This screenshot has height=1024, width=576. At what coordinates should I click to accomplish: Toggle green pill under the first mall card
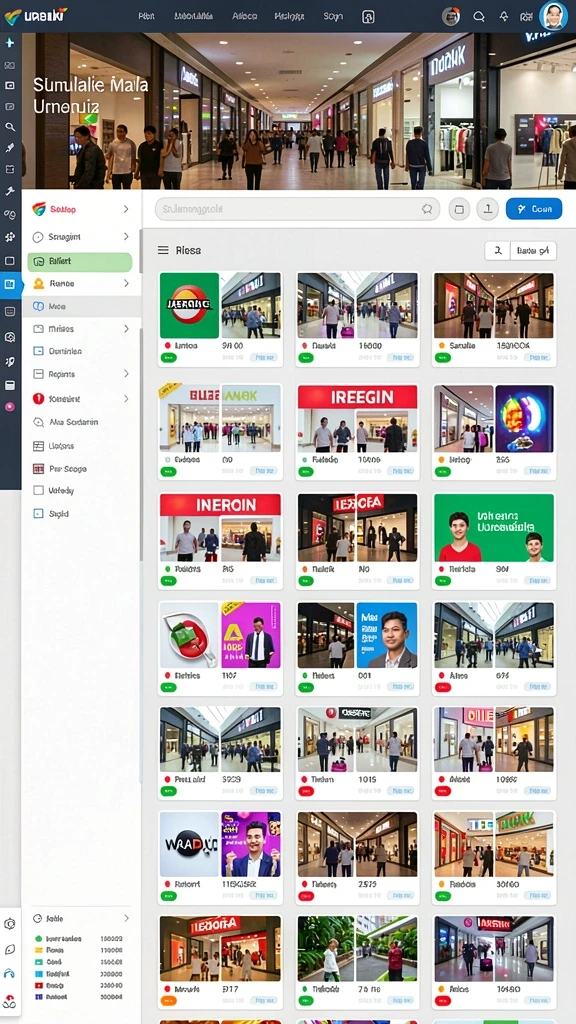coord(168,358)
